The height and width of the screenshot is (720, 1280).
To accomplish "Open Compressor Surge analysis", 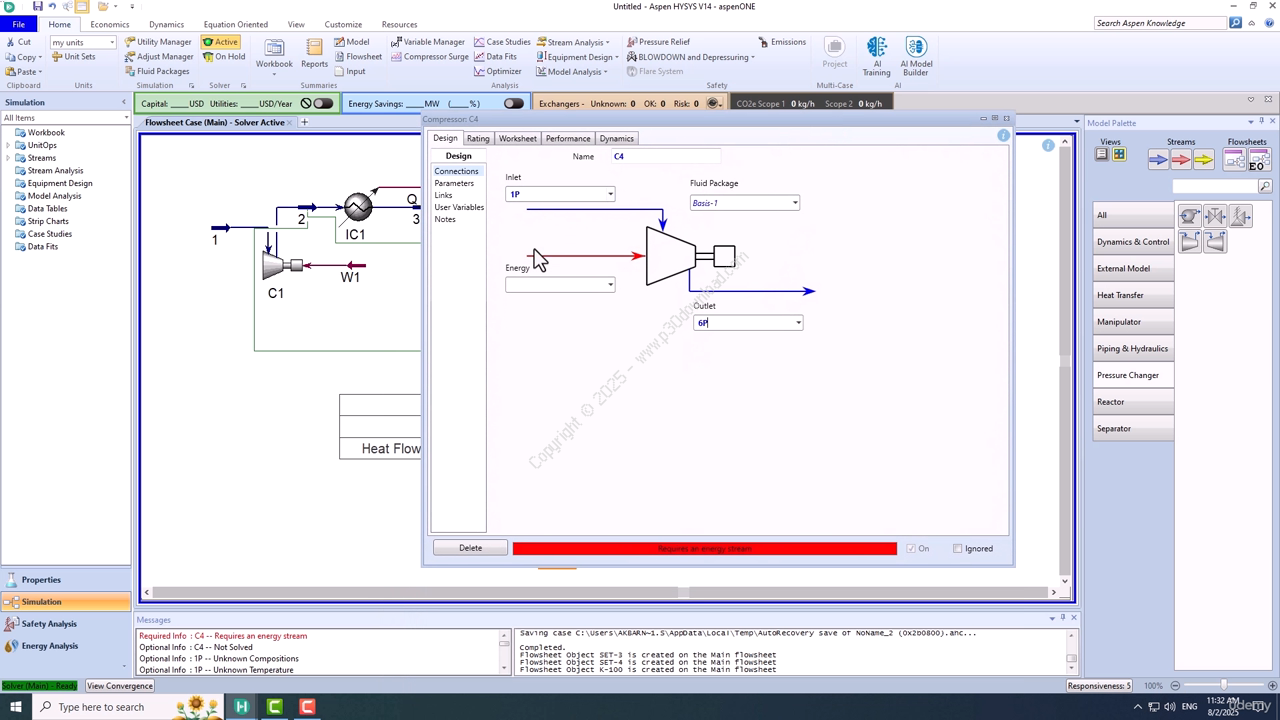I will click(x=430, y=57).
